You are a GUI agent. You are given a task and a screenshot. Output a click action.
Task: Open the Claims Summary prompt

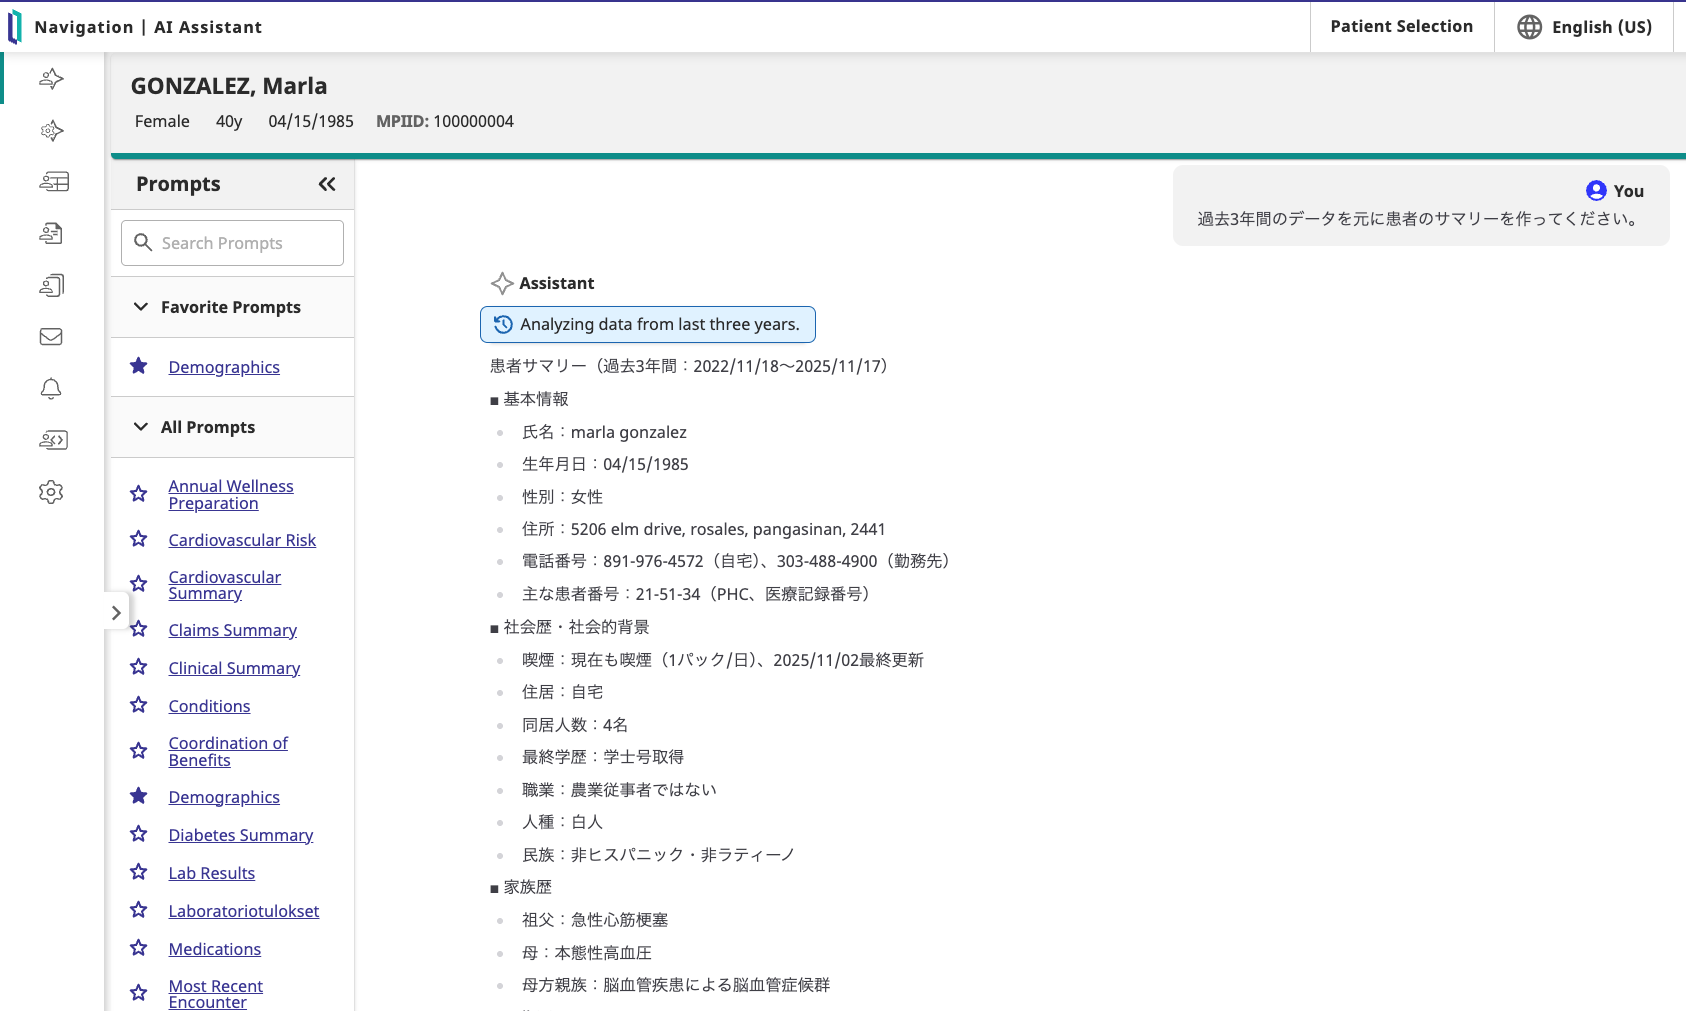(x=232, y=630)
